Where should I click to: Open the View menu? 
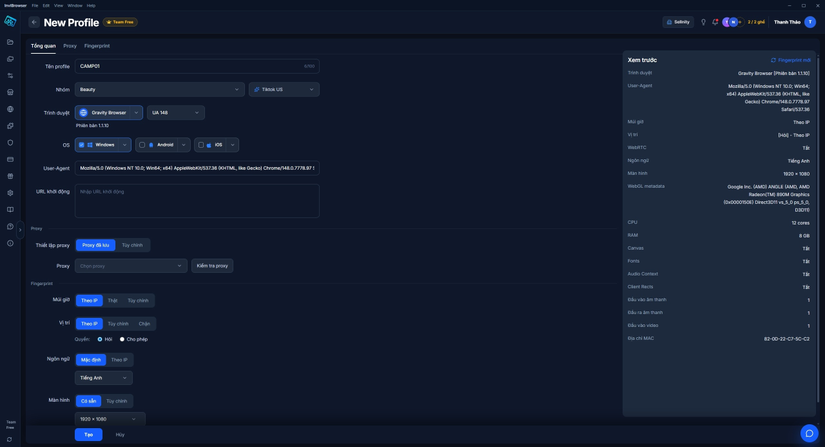[58, 5]
